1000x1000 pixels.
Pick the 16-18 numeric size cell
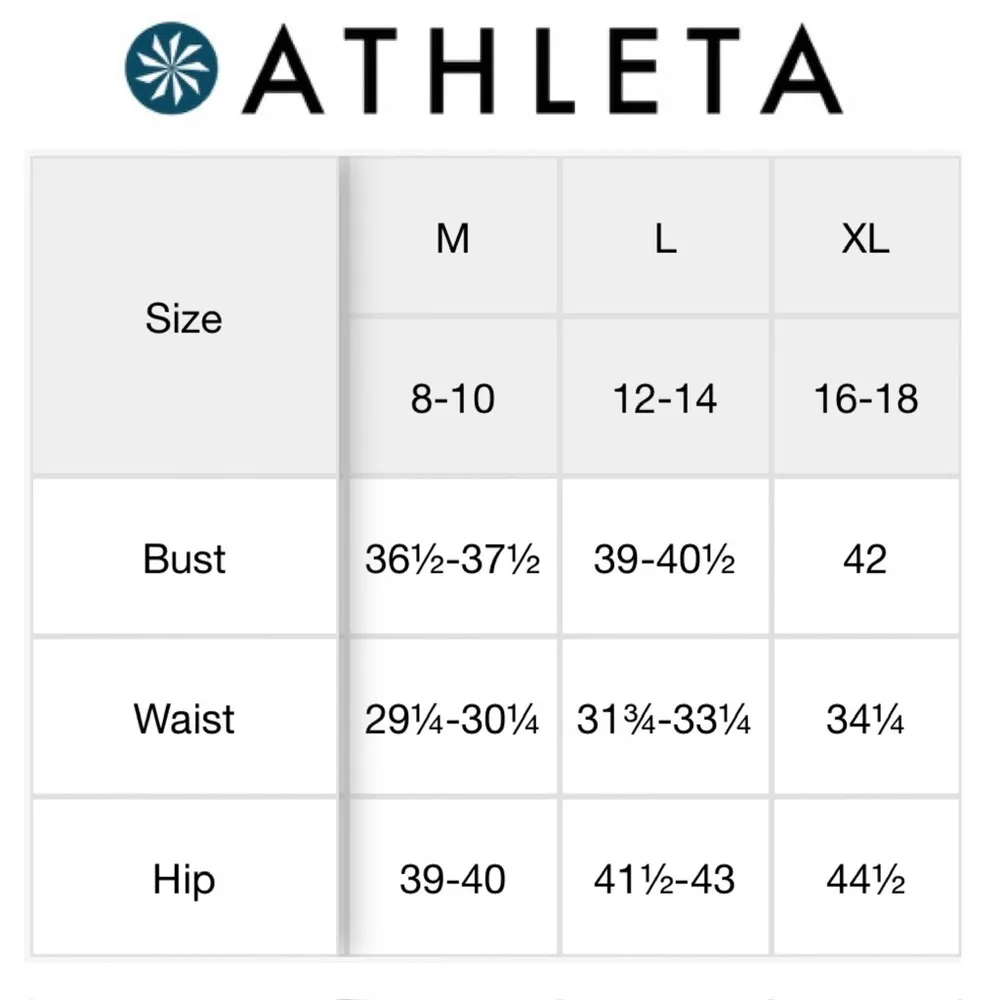[x=865, y=399]
